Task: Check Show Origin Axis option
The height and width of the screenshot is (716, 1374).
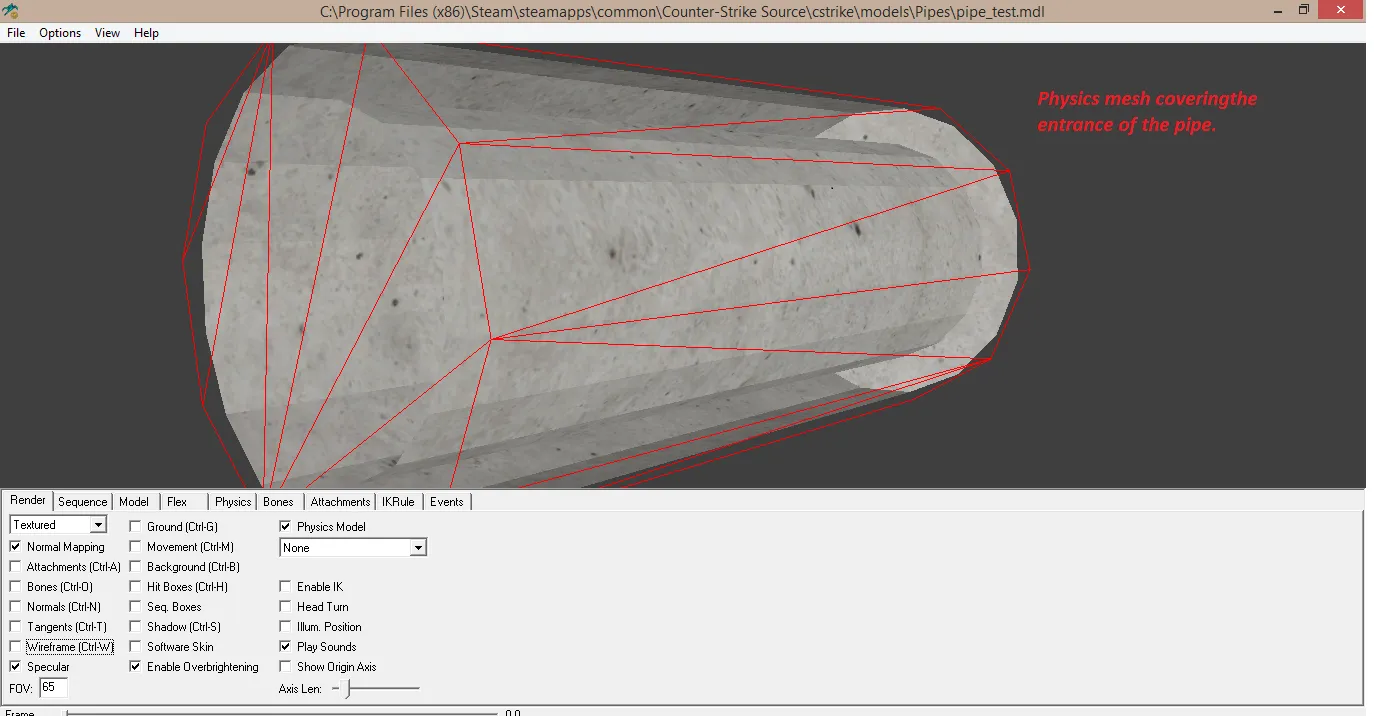Action: pyautogui.click(x=286, y=667)
